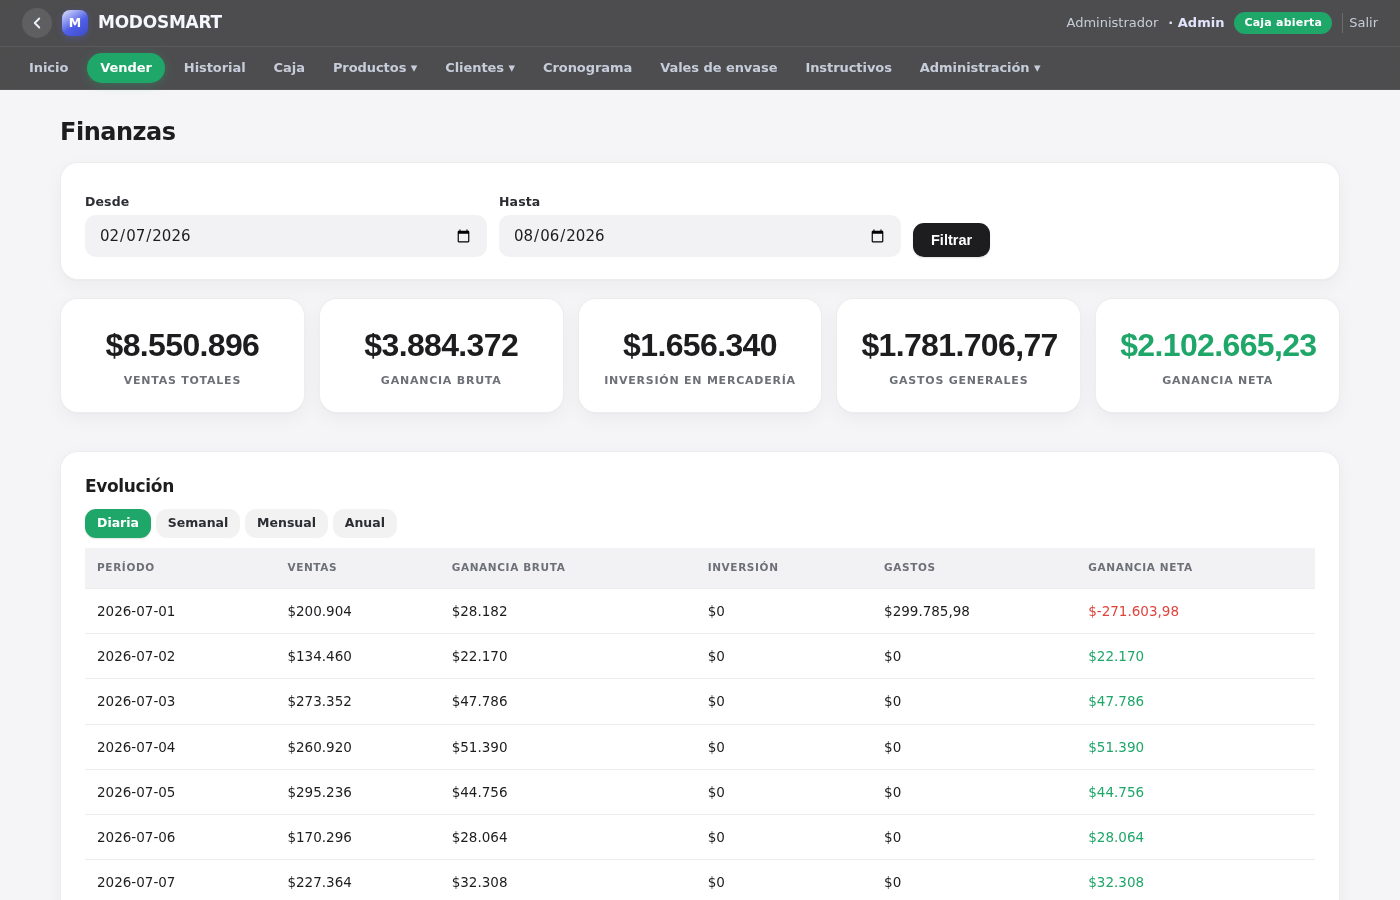
Task: Click the PERÍODO column header
Action: coord(126,567)
